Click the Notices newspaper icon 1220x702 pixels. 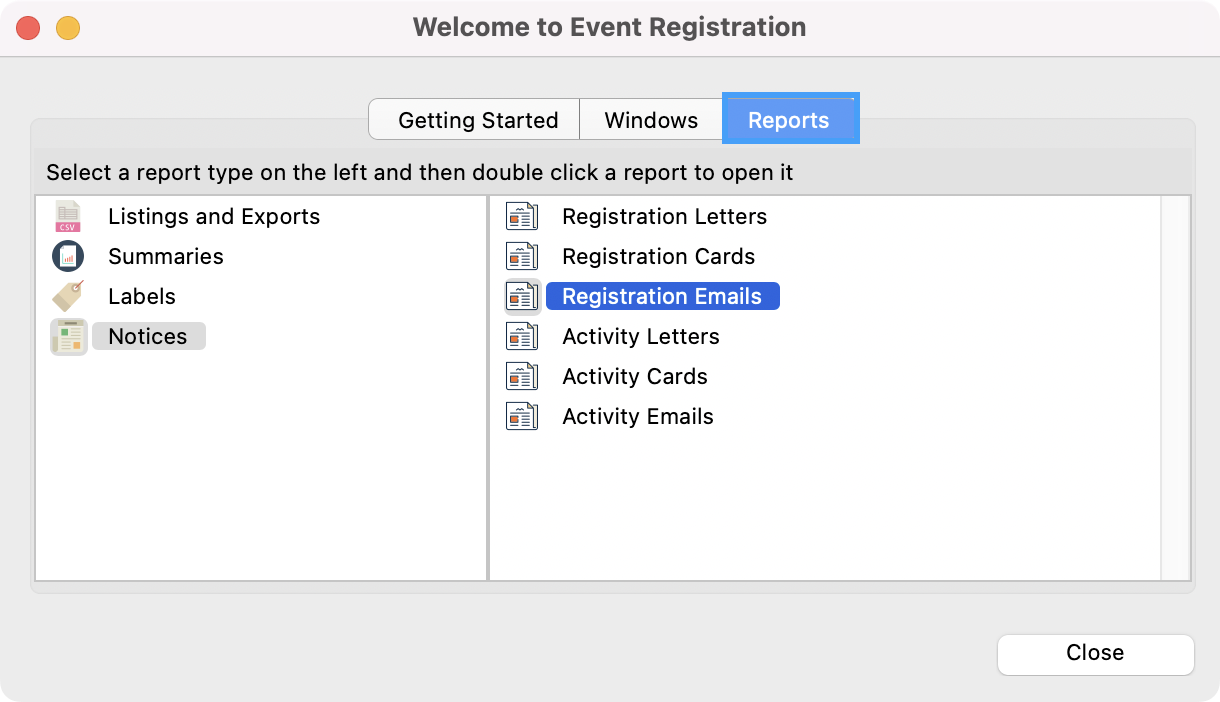click(x=68, y=337)
